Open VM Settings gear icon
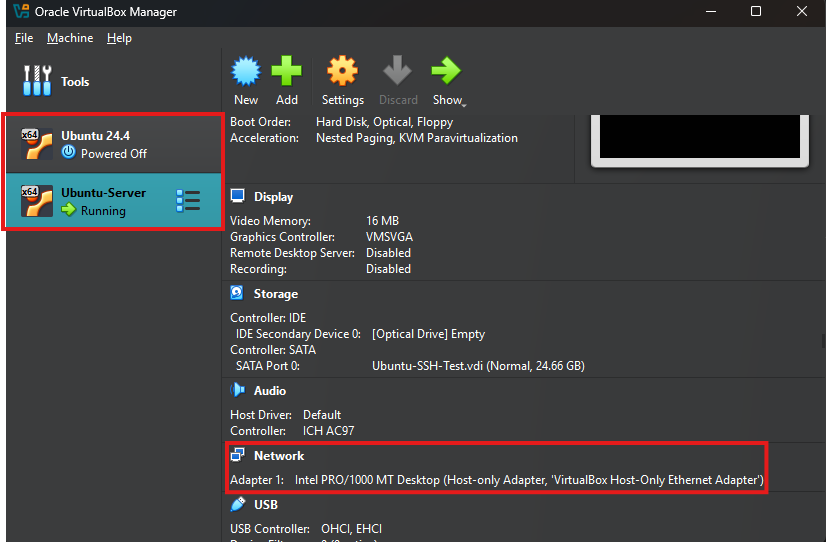The height and width of the screenshot is (542, 826). click(342, 72)
